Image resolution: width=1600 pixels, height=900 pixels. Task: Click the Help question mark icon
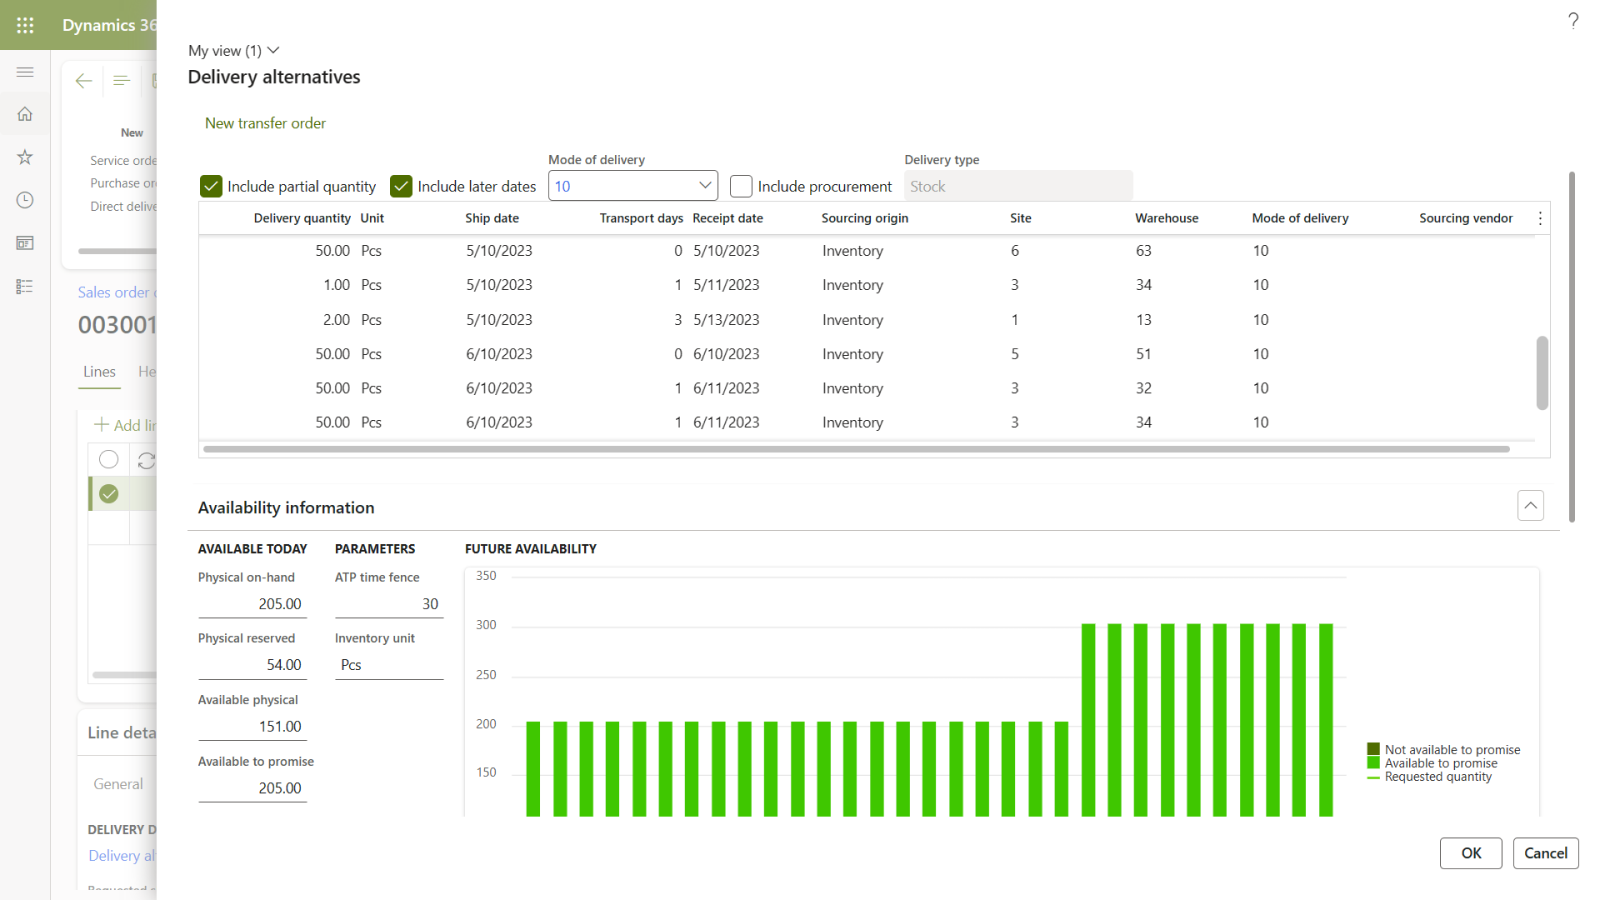point(1573,20)
